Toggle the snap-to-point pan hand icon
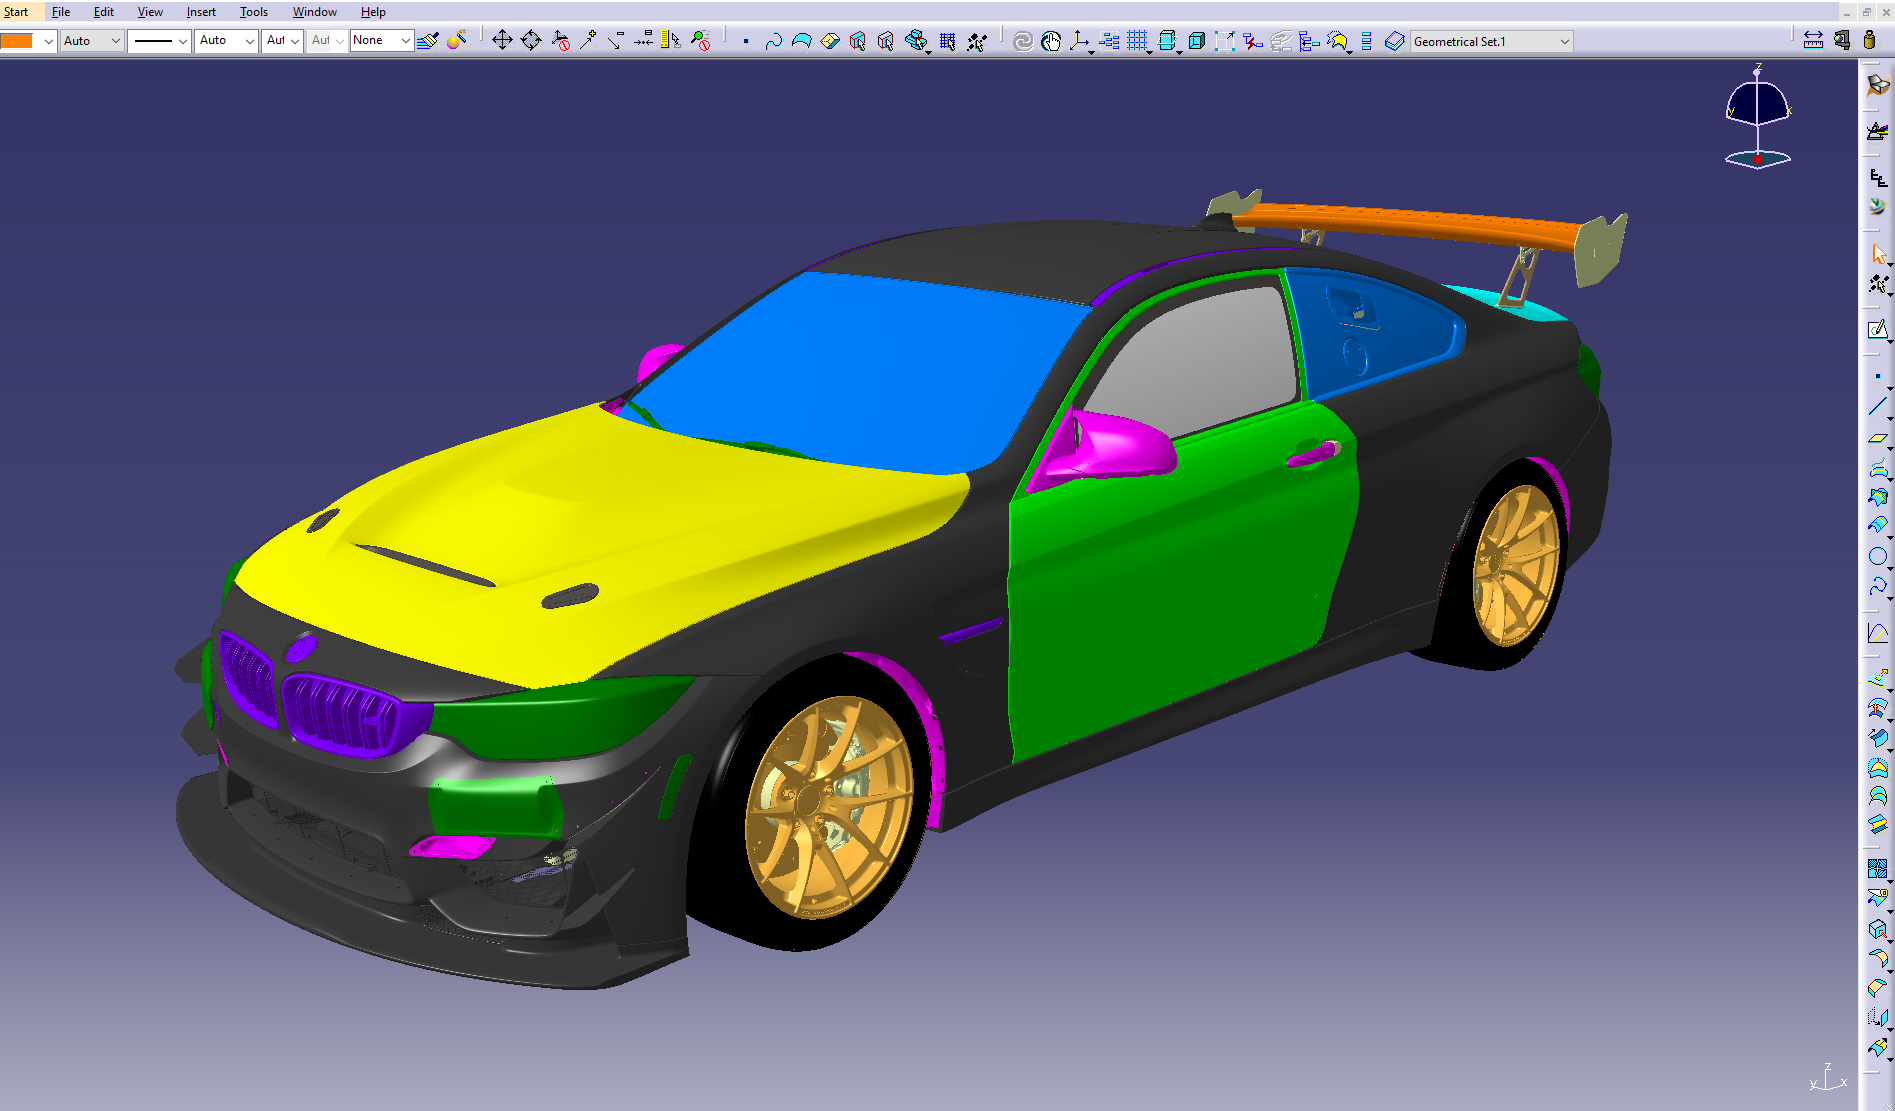Image resolution: width=1895 pixels, height=1111 pixels. tap(1050, 41)
